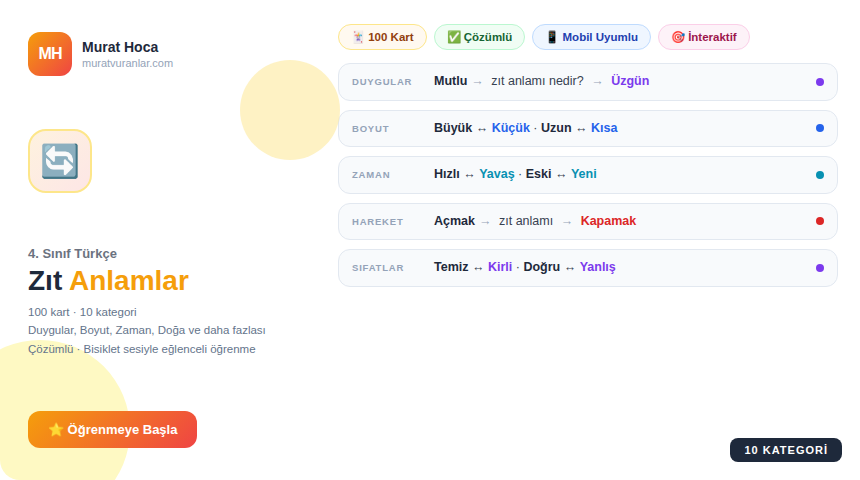Click the word Eski
This screenshot has width=860, height=480.
(538, 174)
